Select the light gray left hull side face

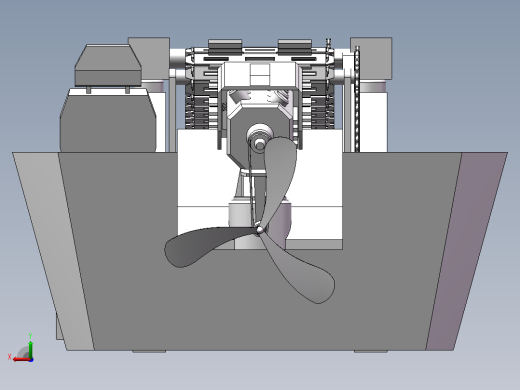tap(53, 251)
